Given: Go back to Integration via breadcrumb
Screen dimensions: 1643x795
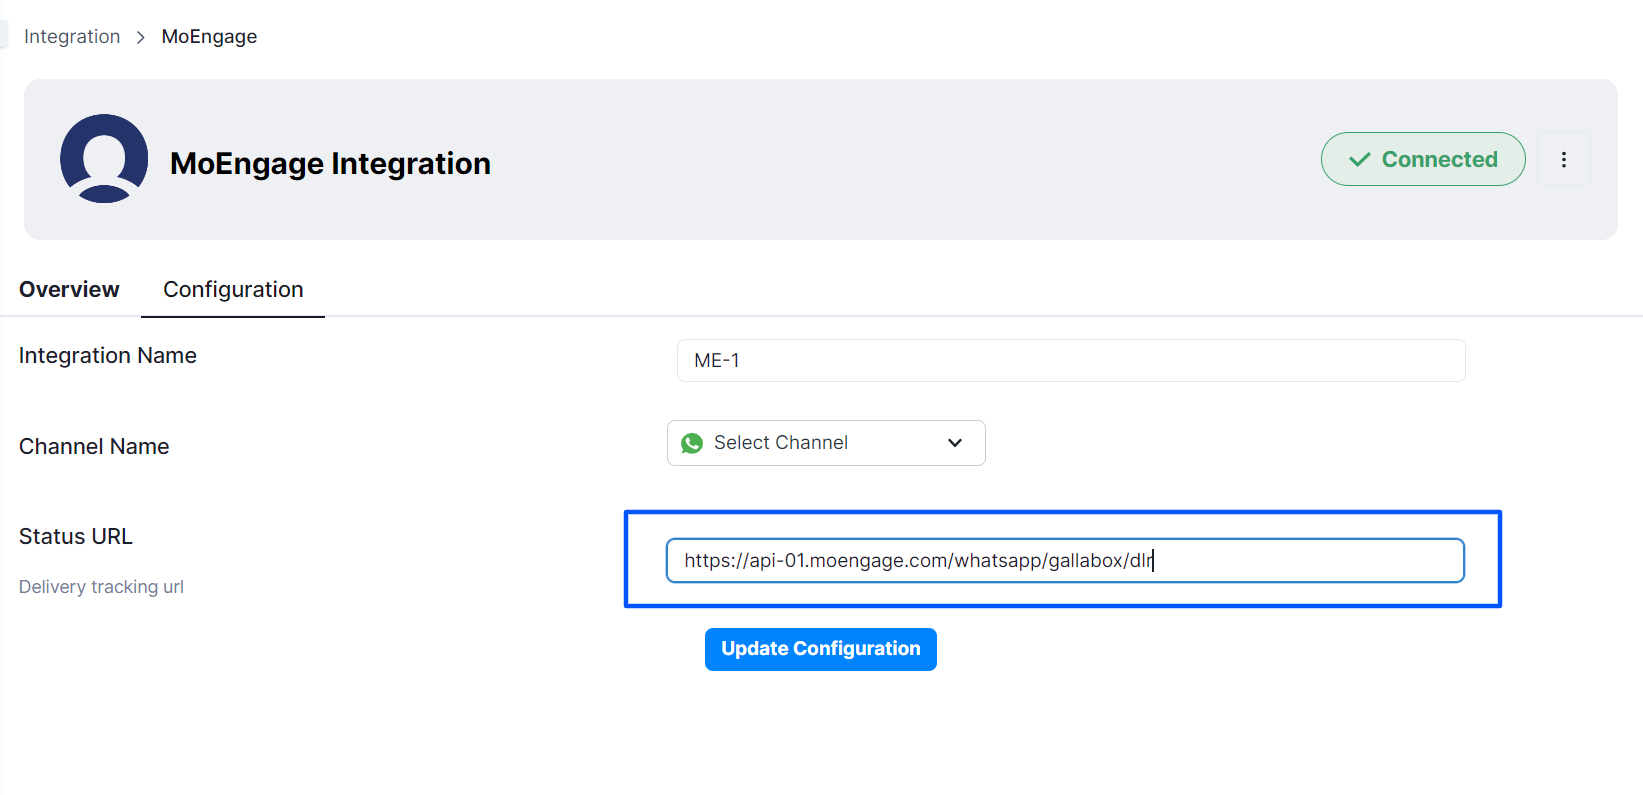Looking at the screenshot, I should [x=72, y=37].
